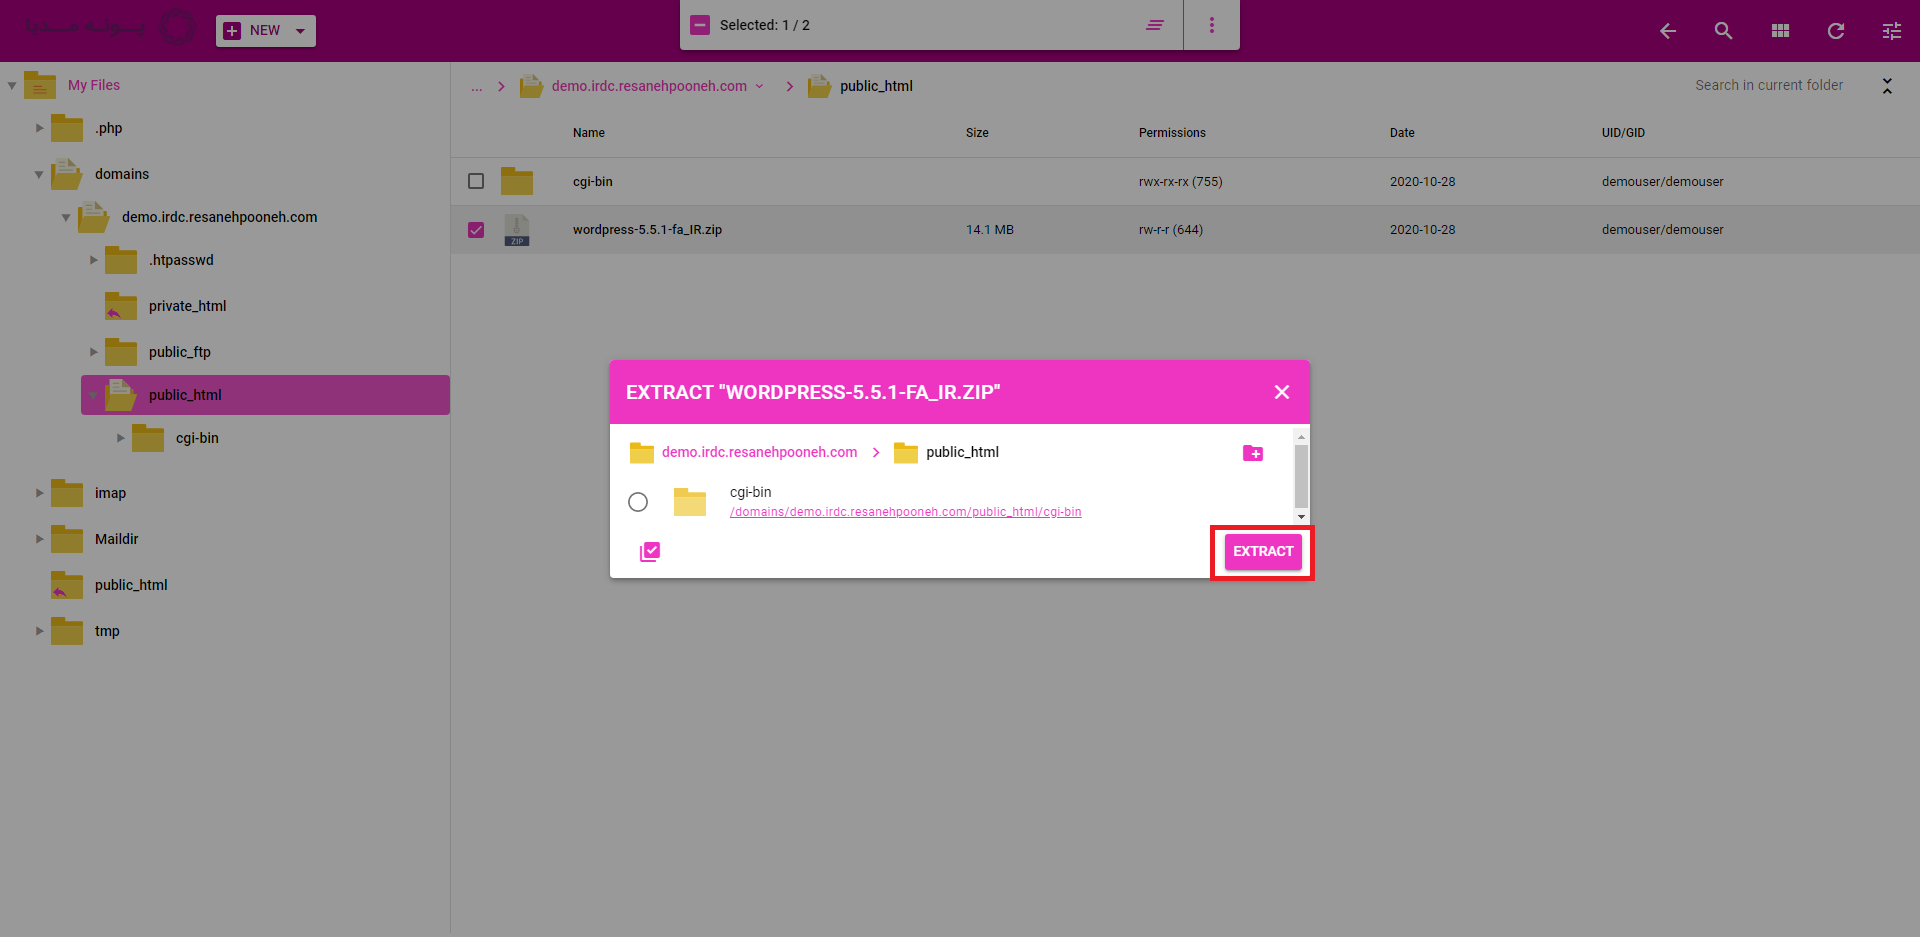Viewport: 1920px width, 937px height.
Task: Click the private_html shortcut folder icon
Action: pos(121,306)
